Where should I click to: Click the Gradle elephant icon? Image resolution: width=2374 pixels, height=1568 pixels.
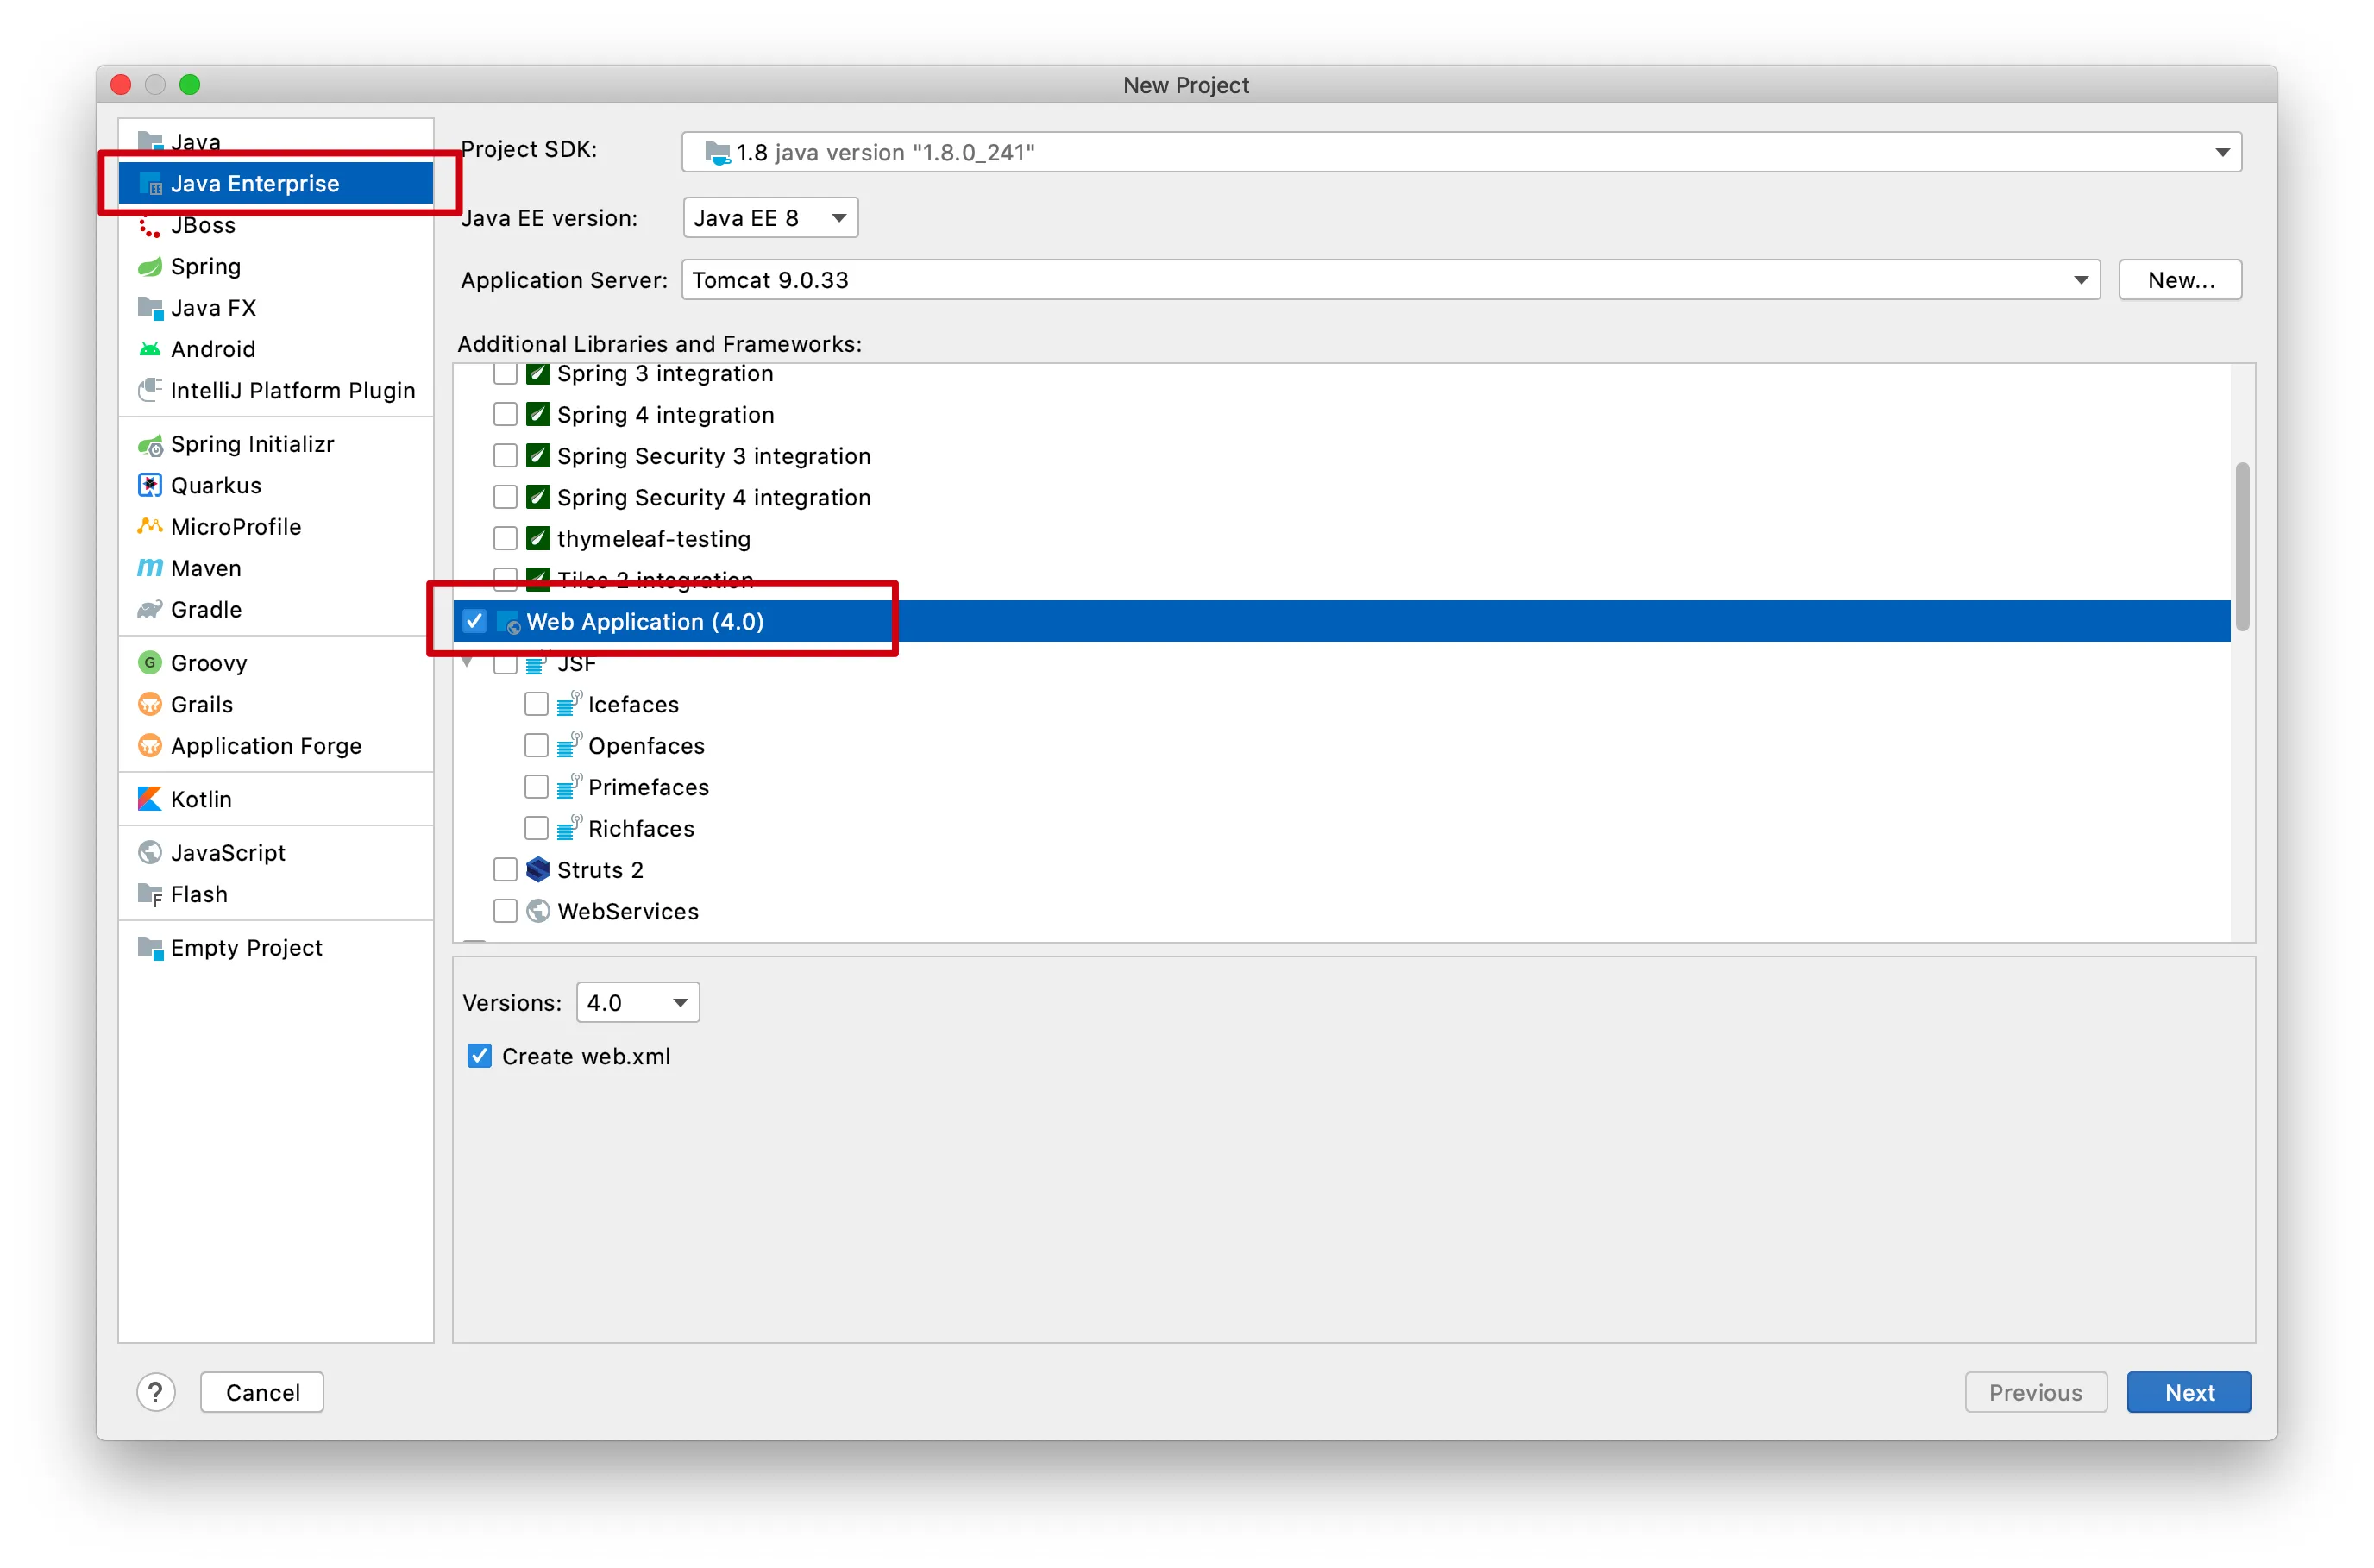(x=149, y=610)
